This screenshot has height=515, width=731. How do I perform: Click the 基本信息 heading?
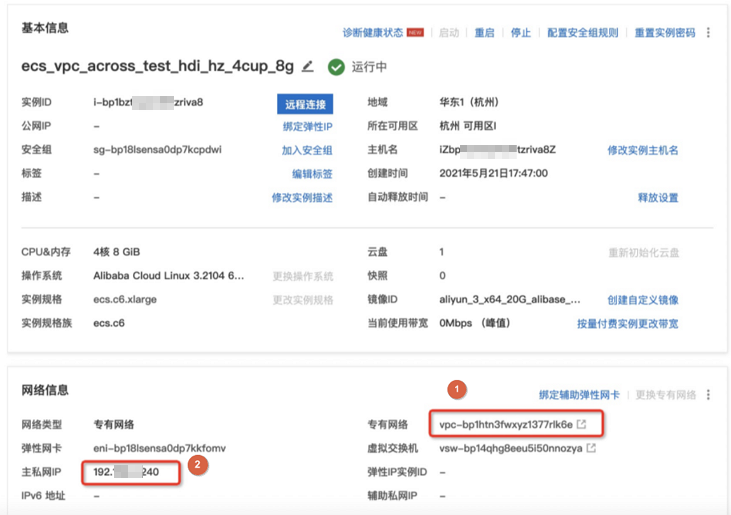(x=45, y=28)
